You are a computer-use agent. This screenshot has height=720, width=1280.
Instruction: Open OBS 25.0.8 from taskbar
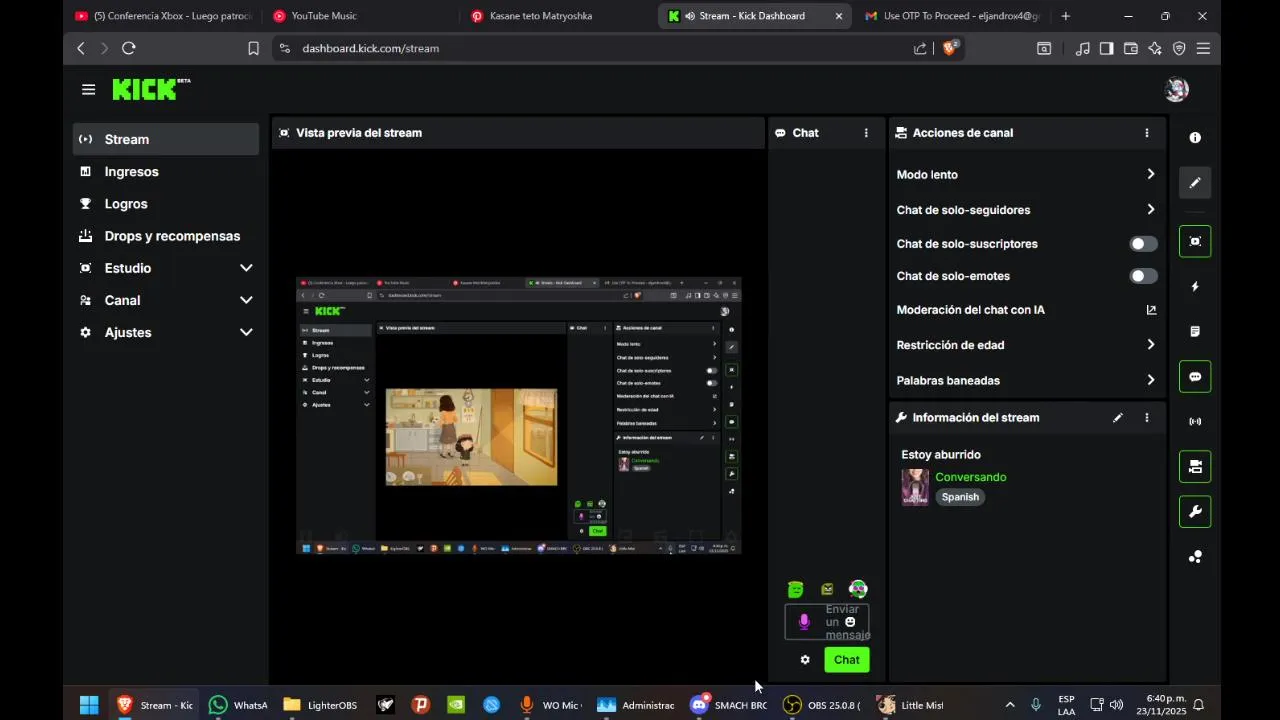point(822,705)
